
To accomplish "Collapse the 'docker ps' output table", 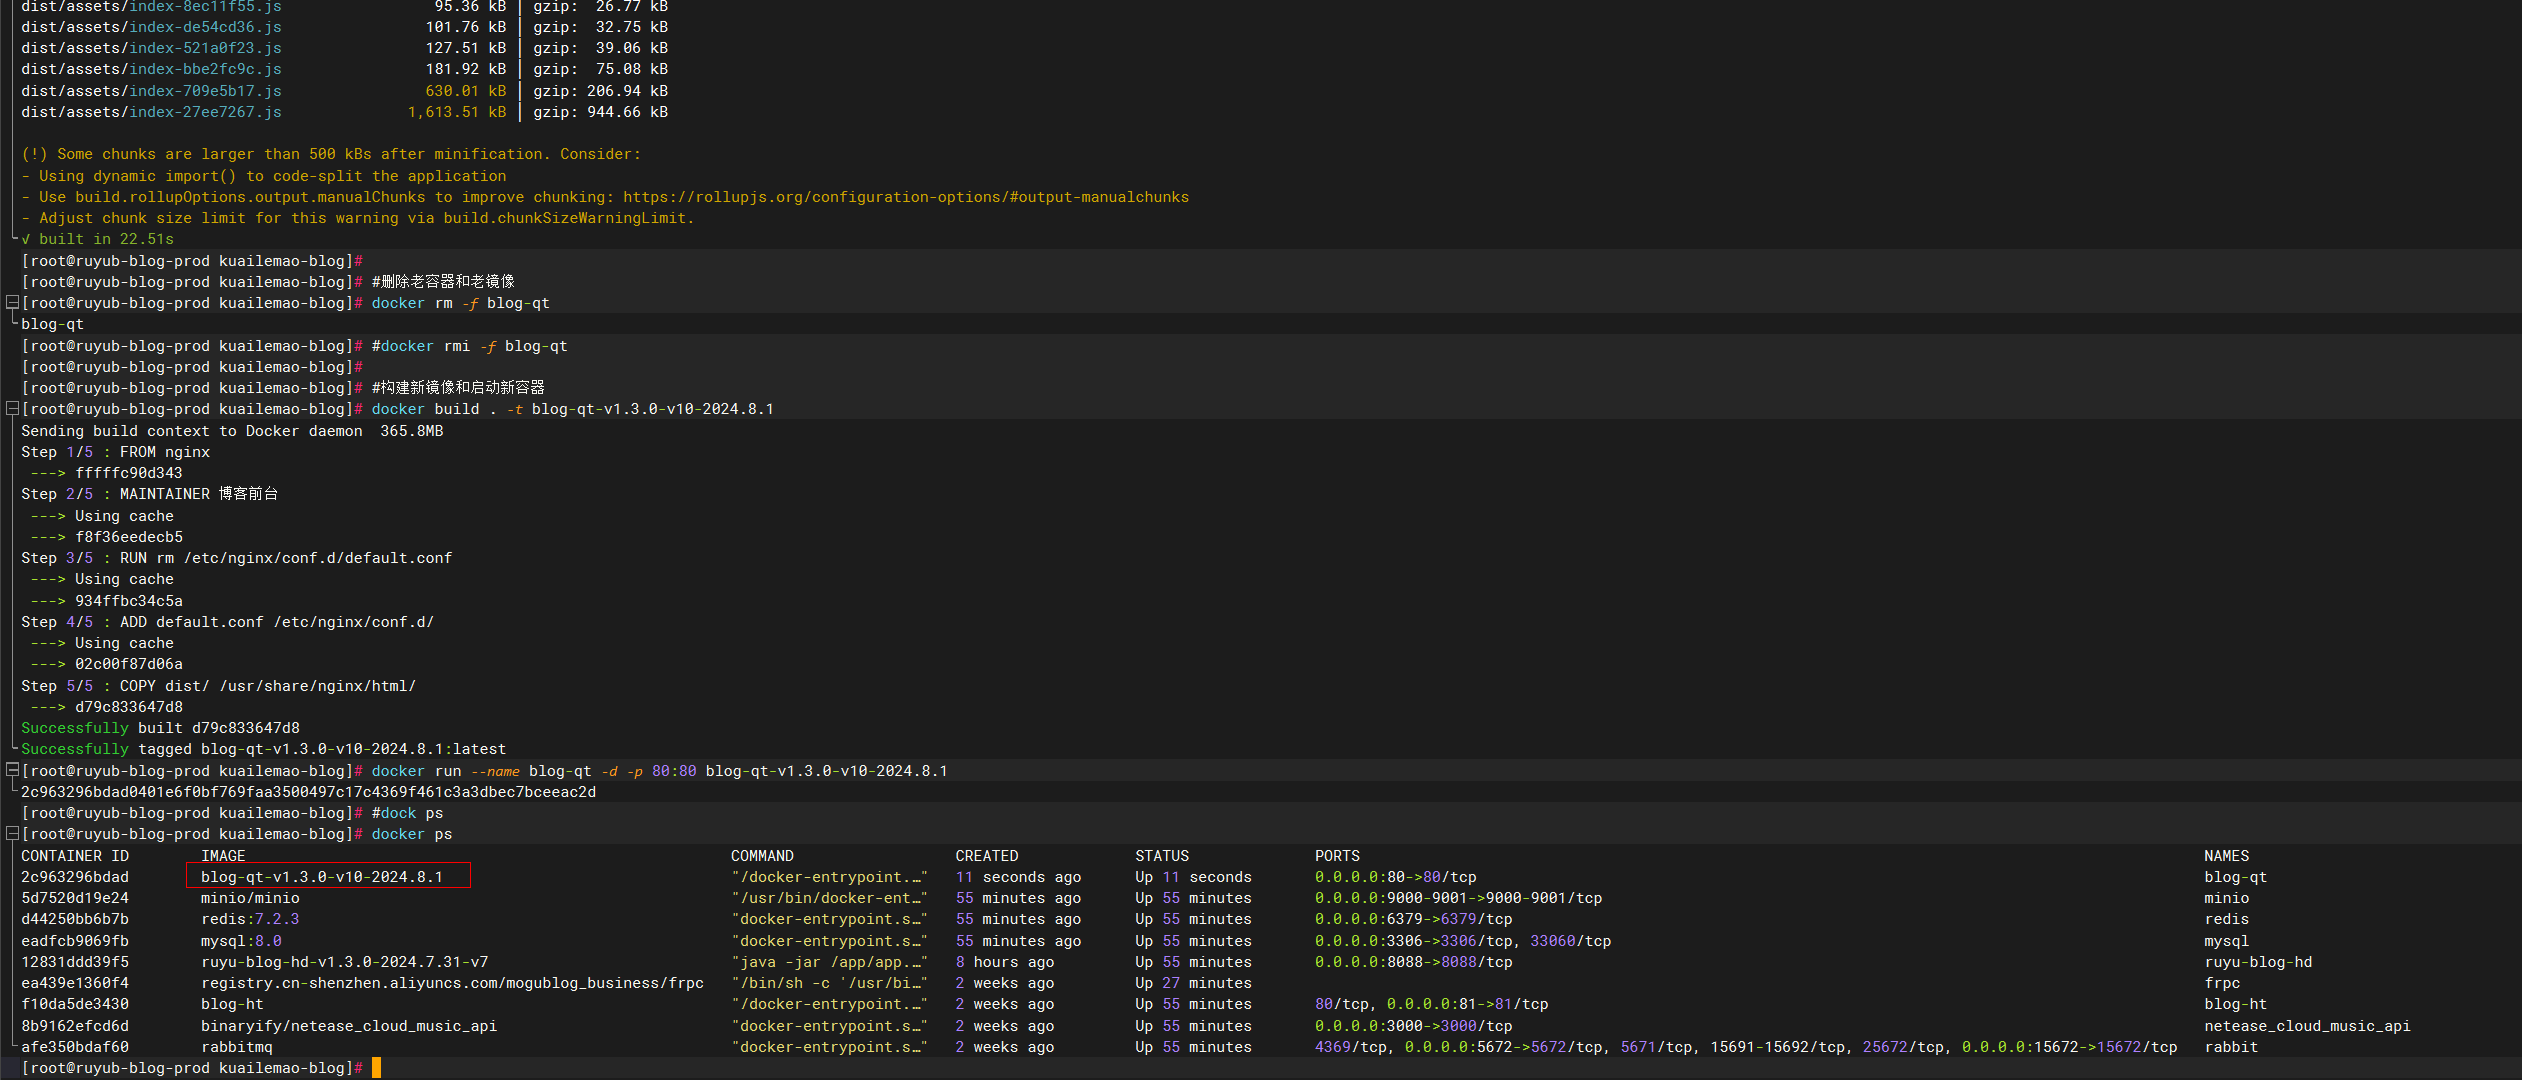I will pyautogui.click(x=12, y=833).
